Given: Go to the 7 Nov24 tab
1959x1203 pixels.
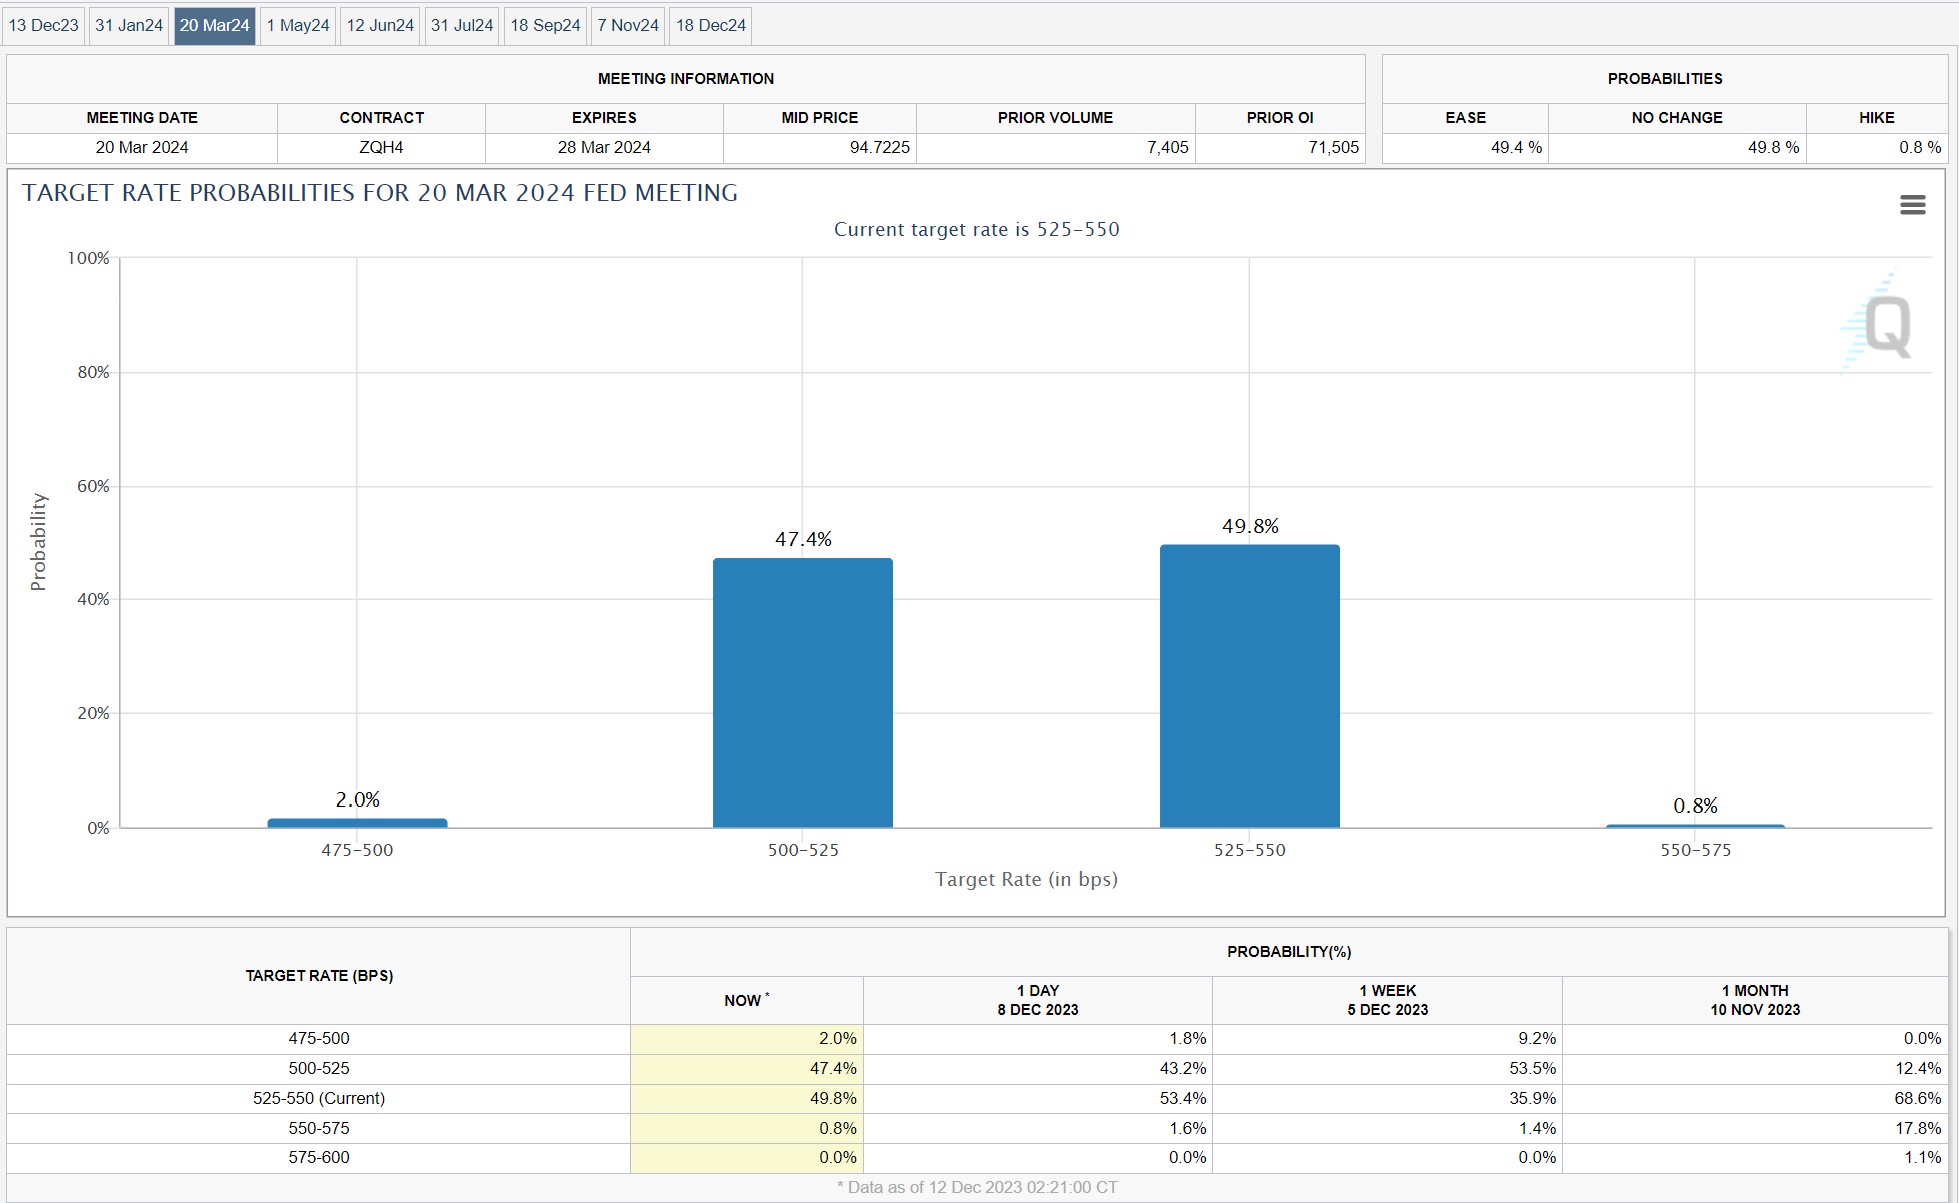Looking at the screenshot, I should tap(628, 25).
